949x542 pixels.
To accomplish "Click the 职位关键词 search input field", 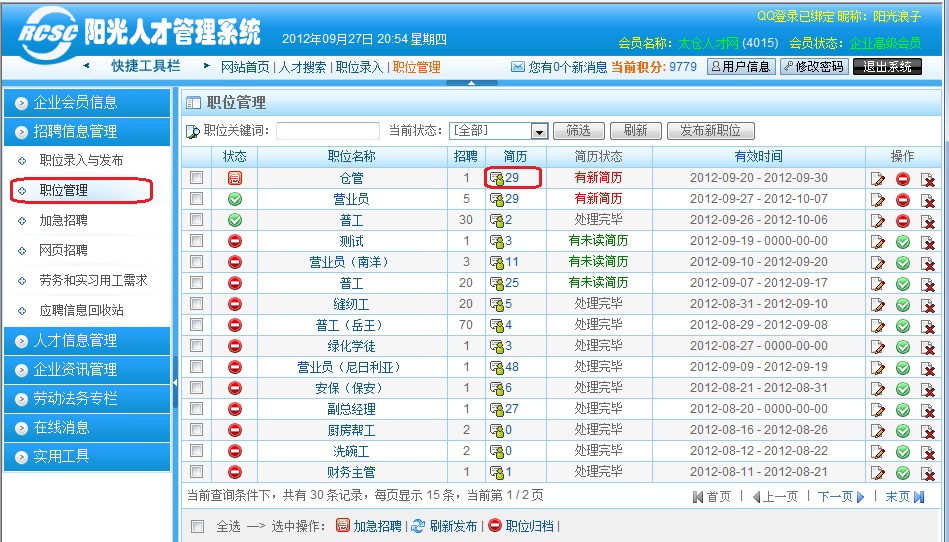I will (327, 131).
